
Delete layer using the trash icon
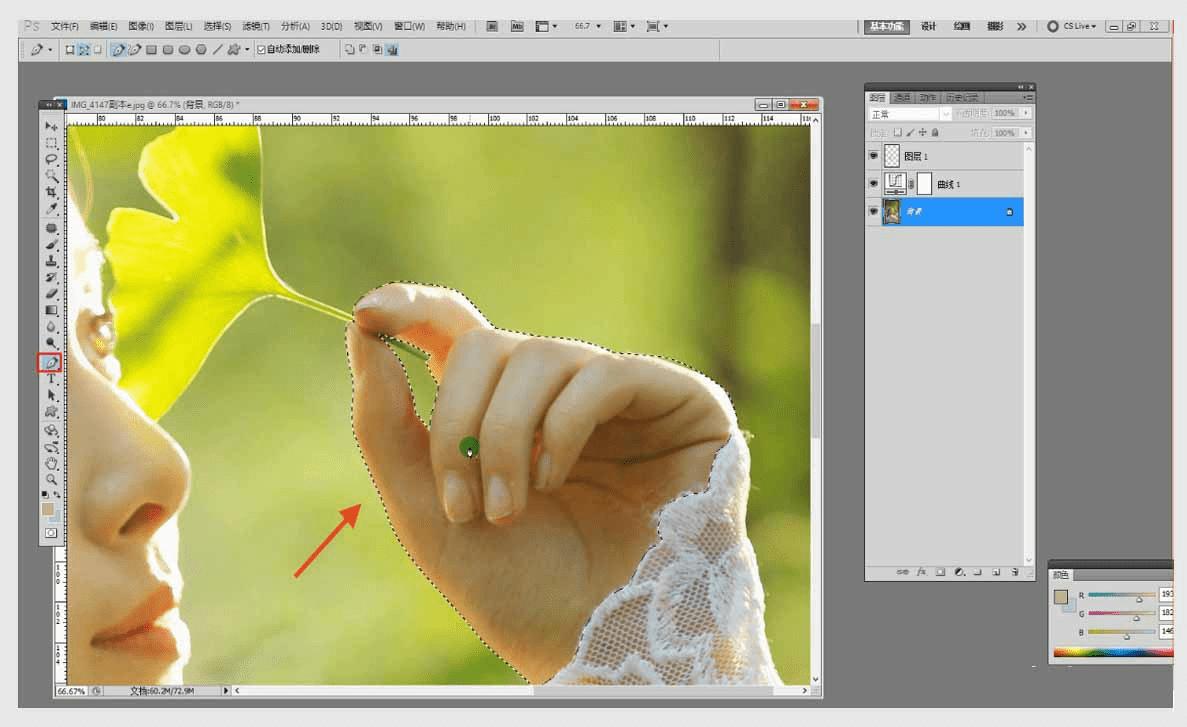1014,572
